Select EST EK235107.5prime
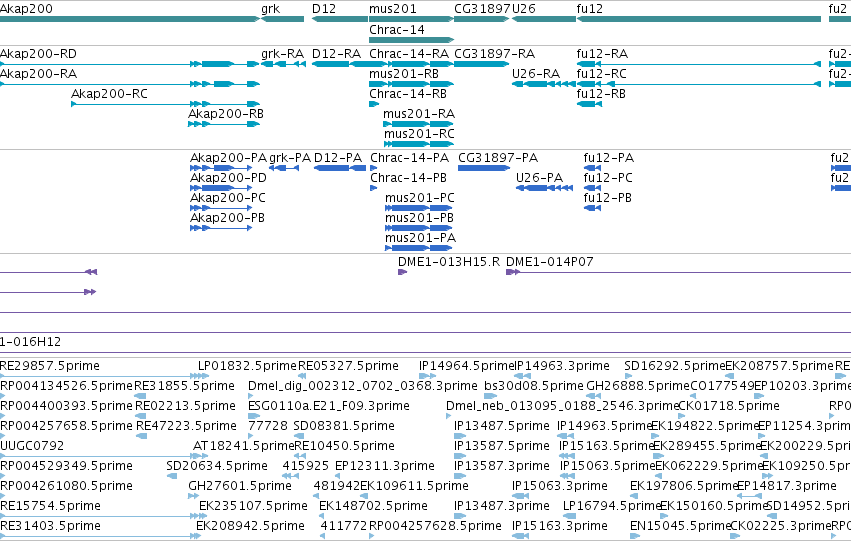The height and width of the screenshot is (541, 851). (253, 507)
